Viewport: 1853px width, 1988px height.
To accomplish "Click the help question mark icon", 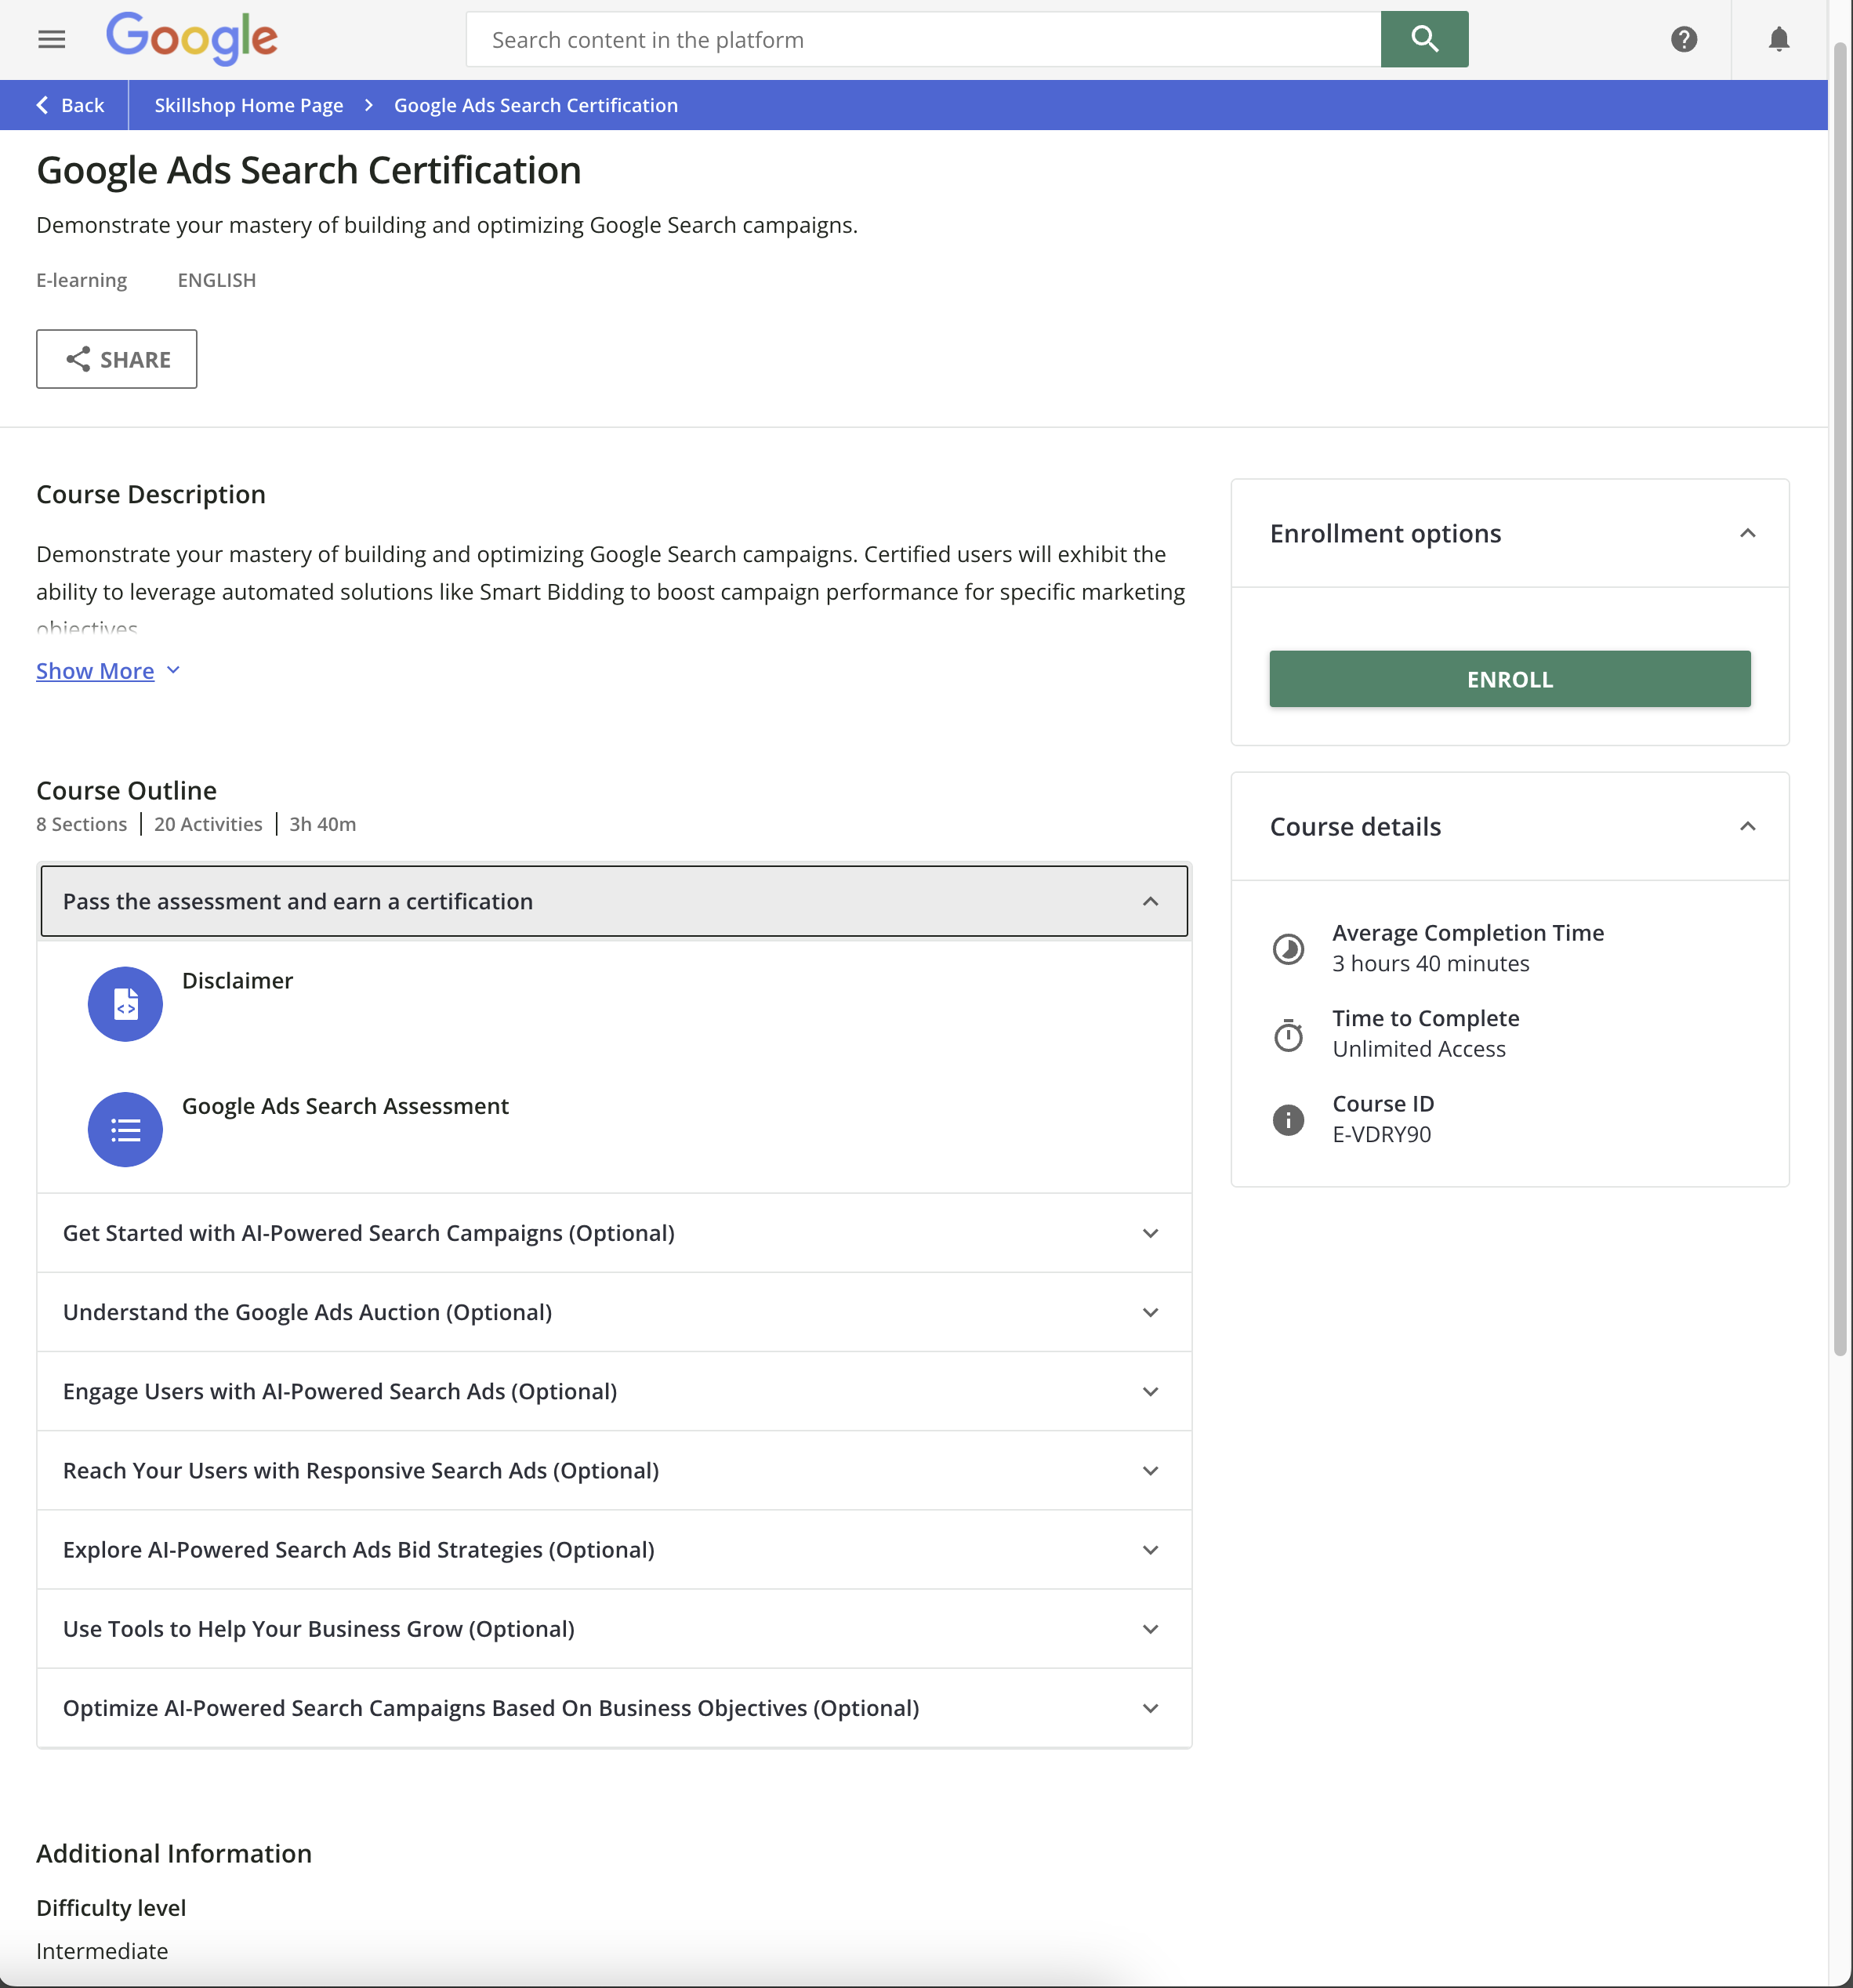I will click(x=1684, y=38).
